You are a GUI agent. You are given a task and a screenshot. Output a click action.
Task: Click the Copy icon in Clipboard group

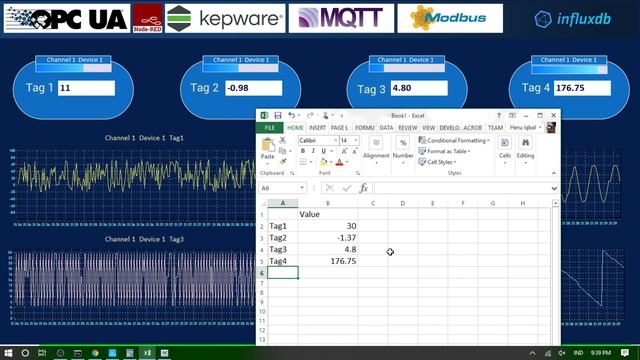(282, 151)
